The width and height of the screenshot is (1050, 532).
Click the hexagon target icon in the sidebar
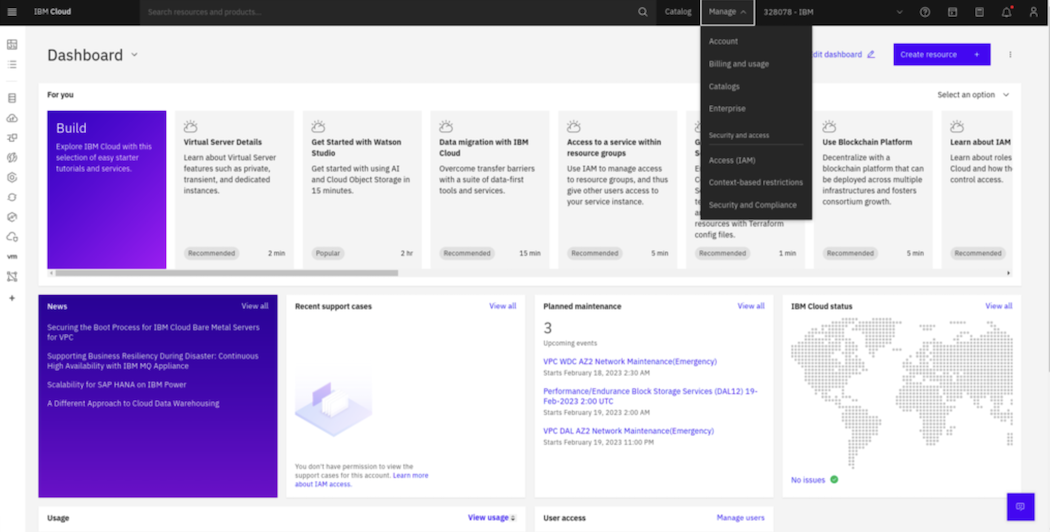(x=12, y=178)
